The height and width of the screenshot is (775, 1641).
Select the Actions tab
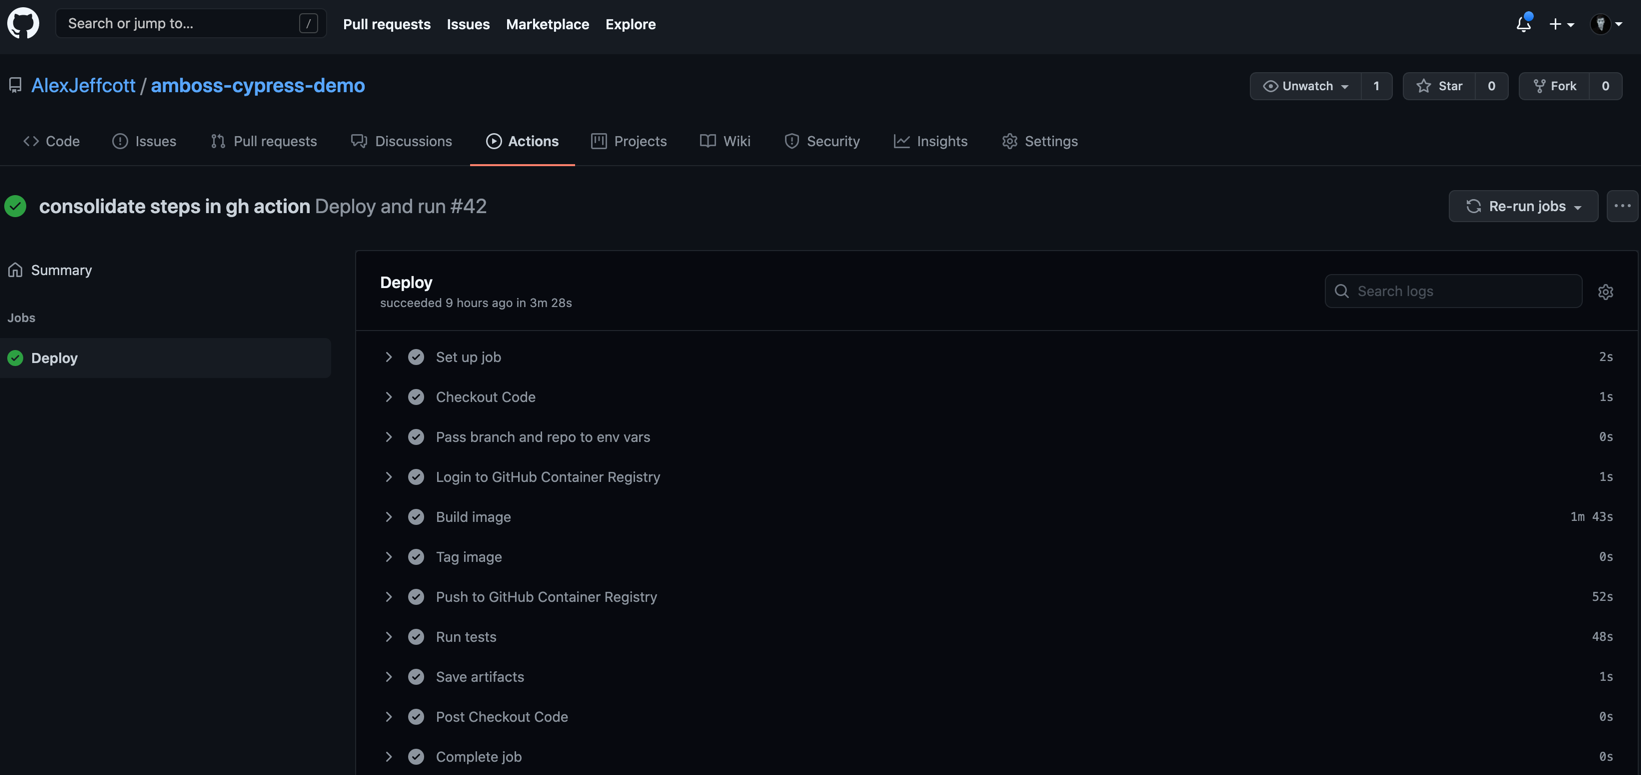pos(522,141)
